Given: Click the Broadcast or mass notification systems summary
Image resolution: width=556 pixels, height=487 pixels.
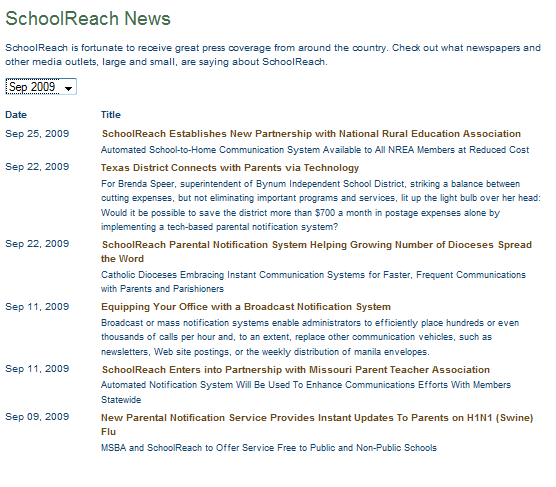Looking at the screenshot, I should [310, 337].
